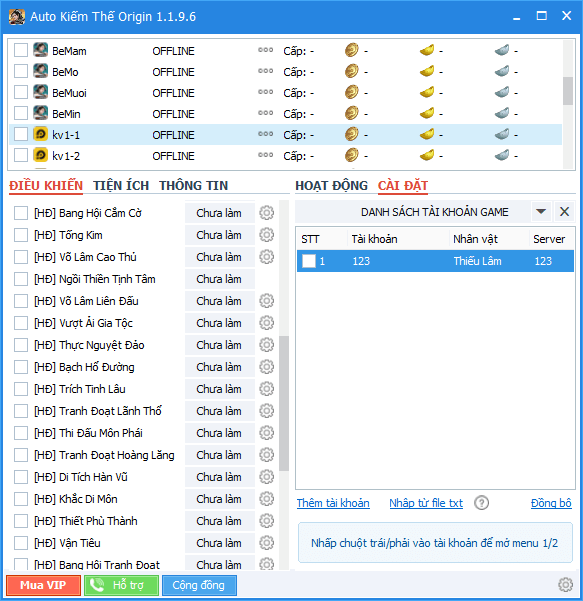The image size is (583, 601).
Task: Close the account list panel with X
Action: [x=564, y=212]
